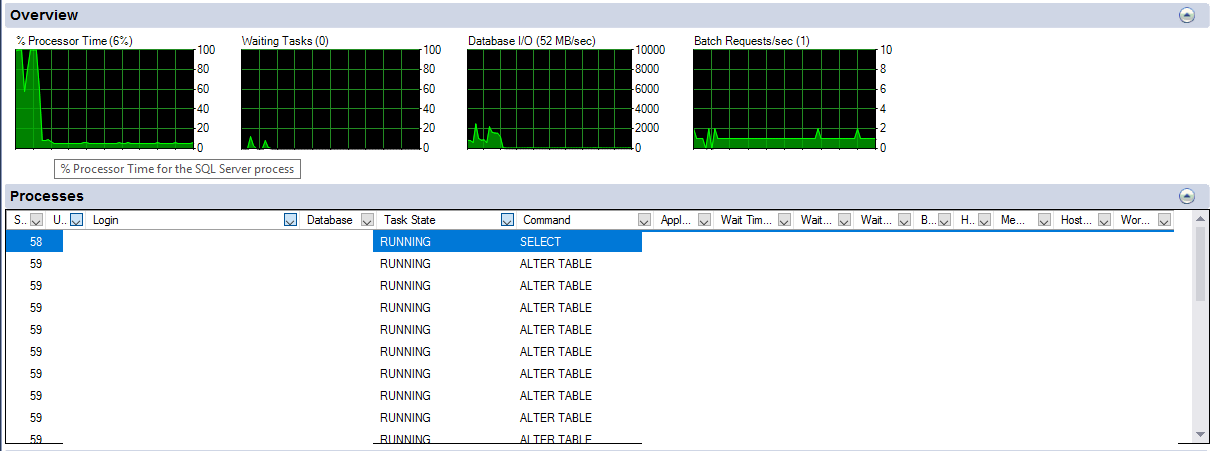The width and height of the screenshot is (1212, 451).
Task: Select the Batch Requests/sec graph
Action: tap(783, 99)
